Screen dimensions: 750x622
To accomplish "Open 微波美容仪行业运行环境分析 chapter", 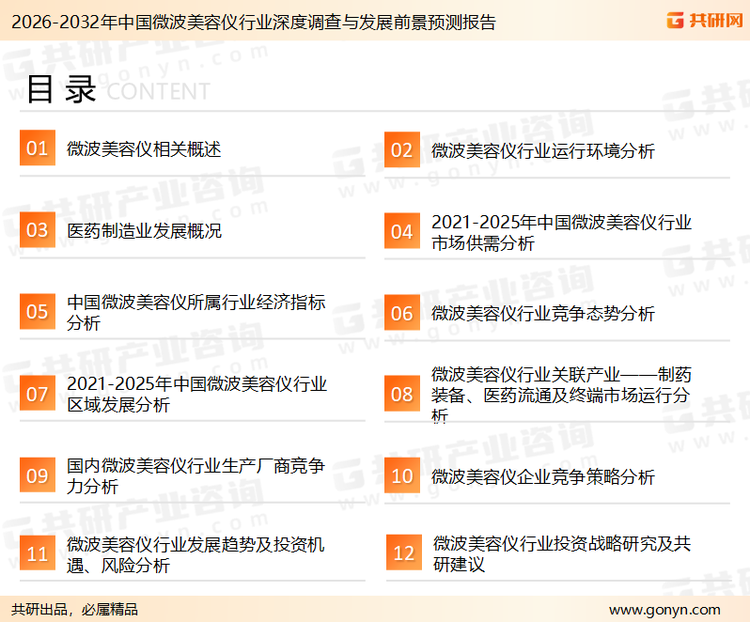I will 543,151.
